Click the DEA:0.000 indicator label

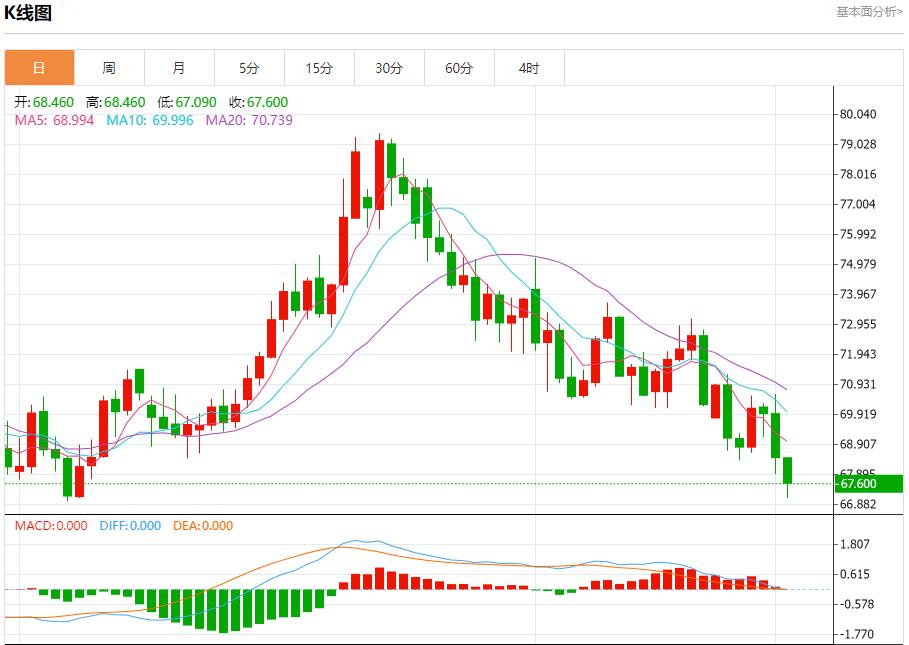pyautogui.click(x=203, y=526)
